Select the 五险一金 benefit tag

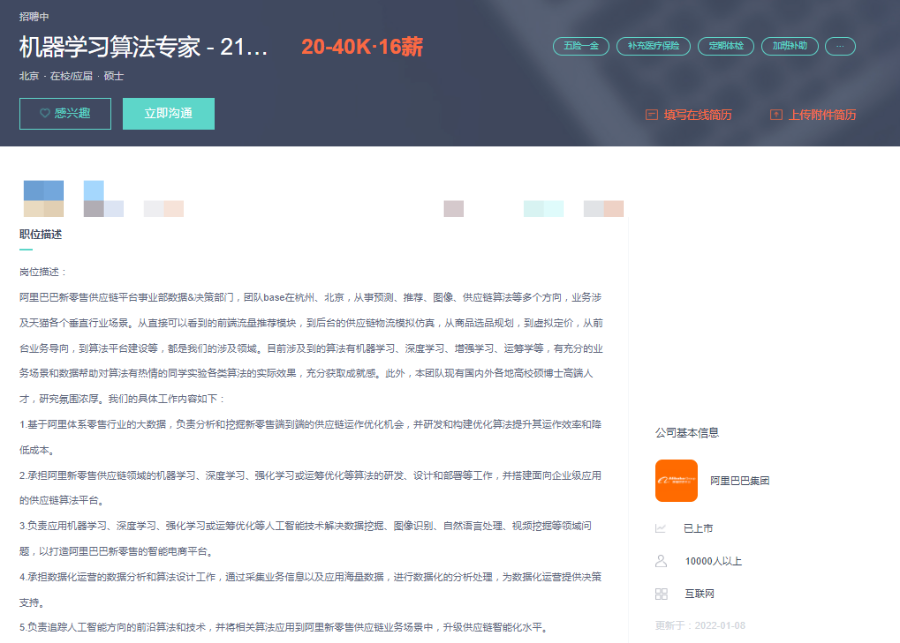pos(581,46)
